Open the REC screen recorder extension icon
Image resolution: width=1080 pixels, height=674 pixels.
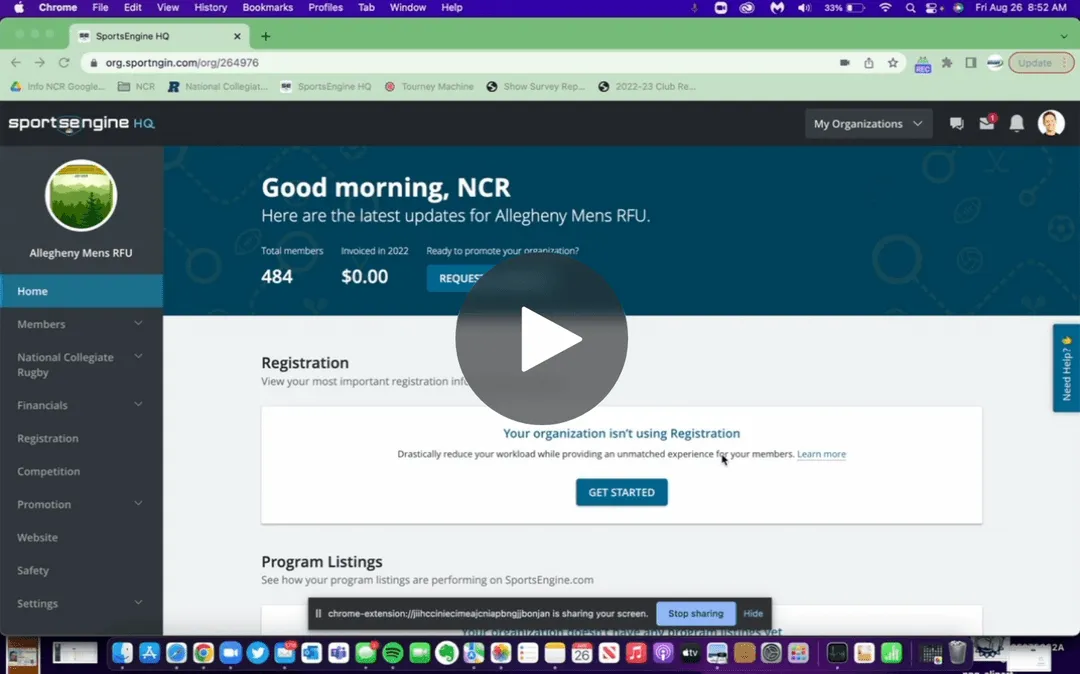[x=922, y=64]
